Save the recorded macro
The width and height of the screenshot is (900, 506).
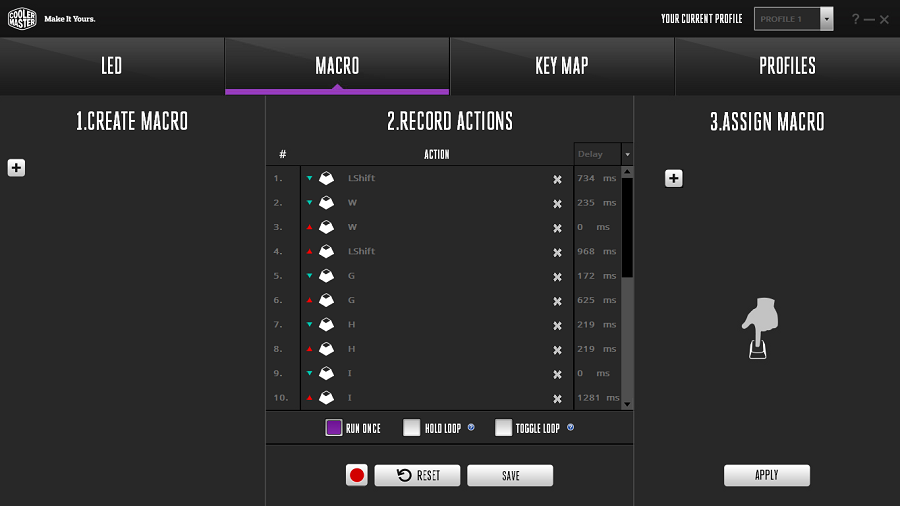pyautogui.click(x=510, y=475)
